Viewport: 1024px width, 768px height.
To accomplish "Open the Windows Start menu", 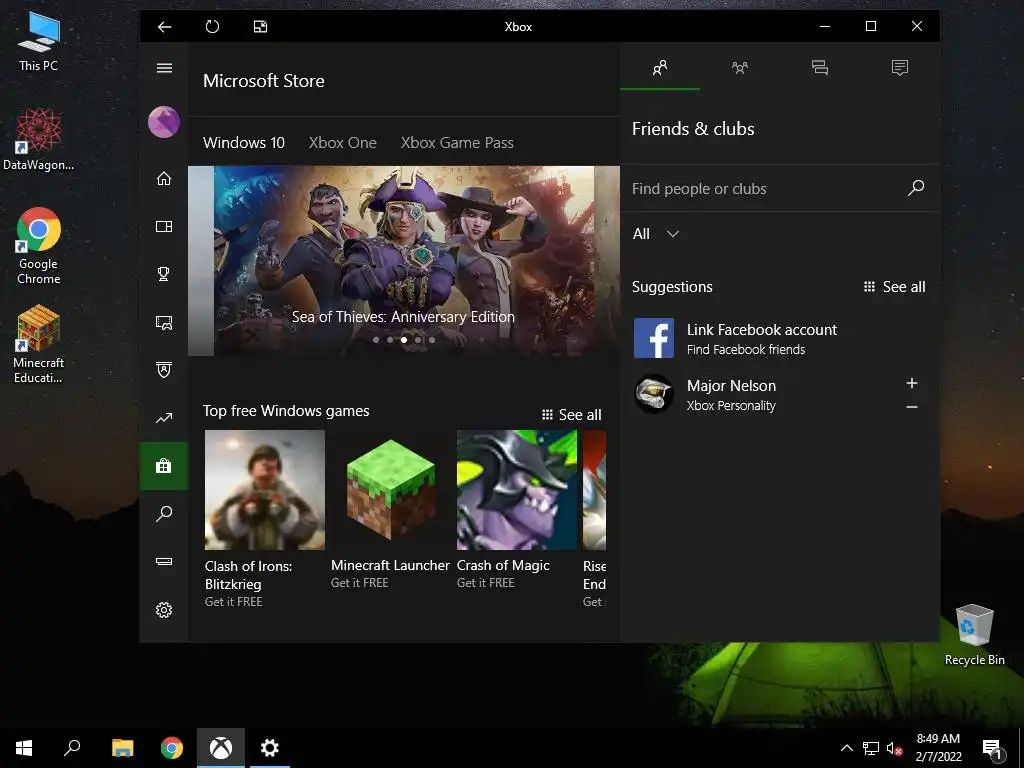I will pos(24,748).
